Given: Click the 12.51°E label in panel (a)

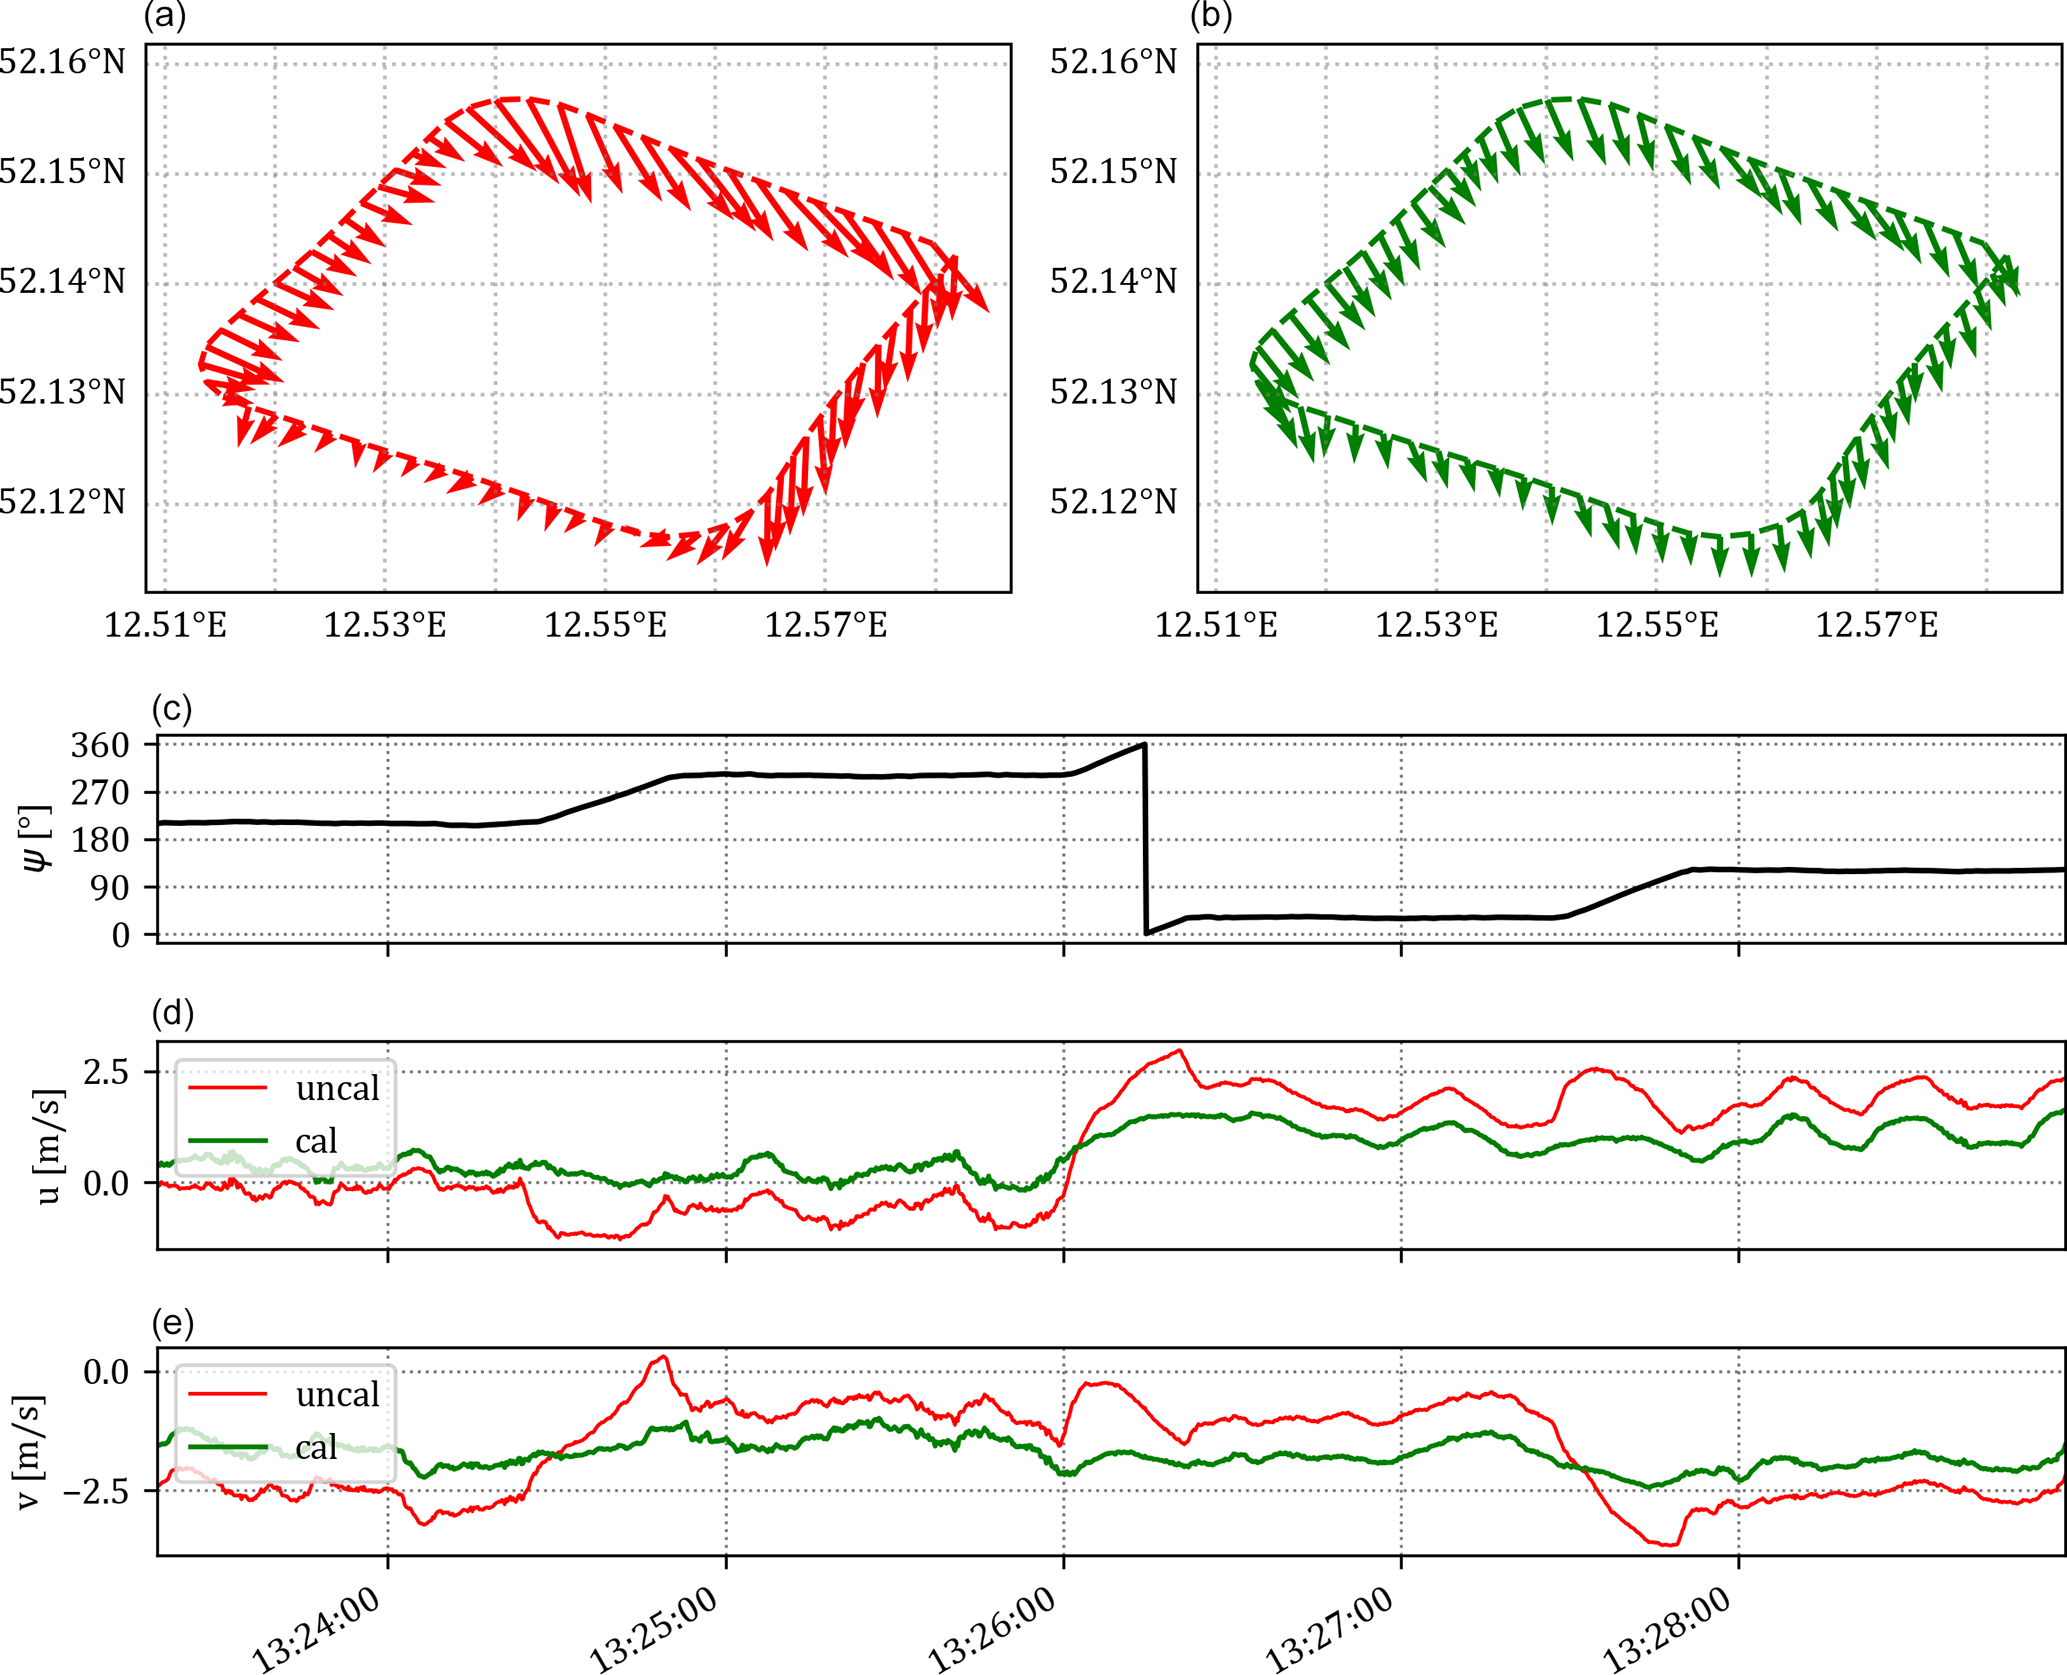Looking at the screenshot, I should pos(166,626).
